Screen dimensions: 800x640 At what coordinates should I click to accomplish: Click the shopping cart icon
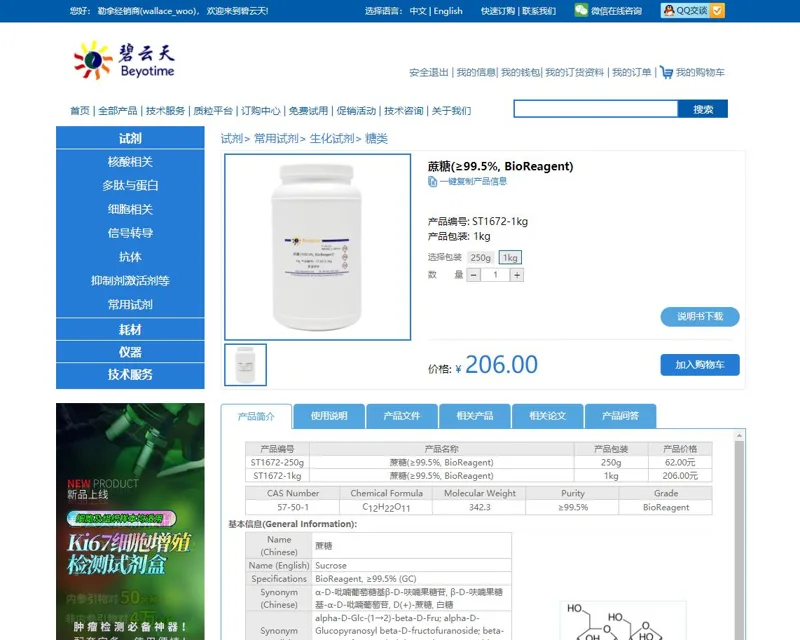[666, 72]
